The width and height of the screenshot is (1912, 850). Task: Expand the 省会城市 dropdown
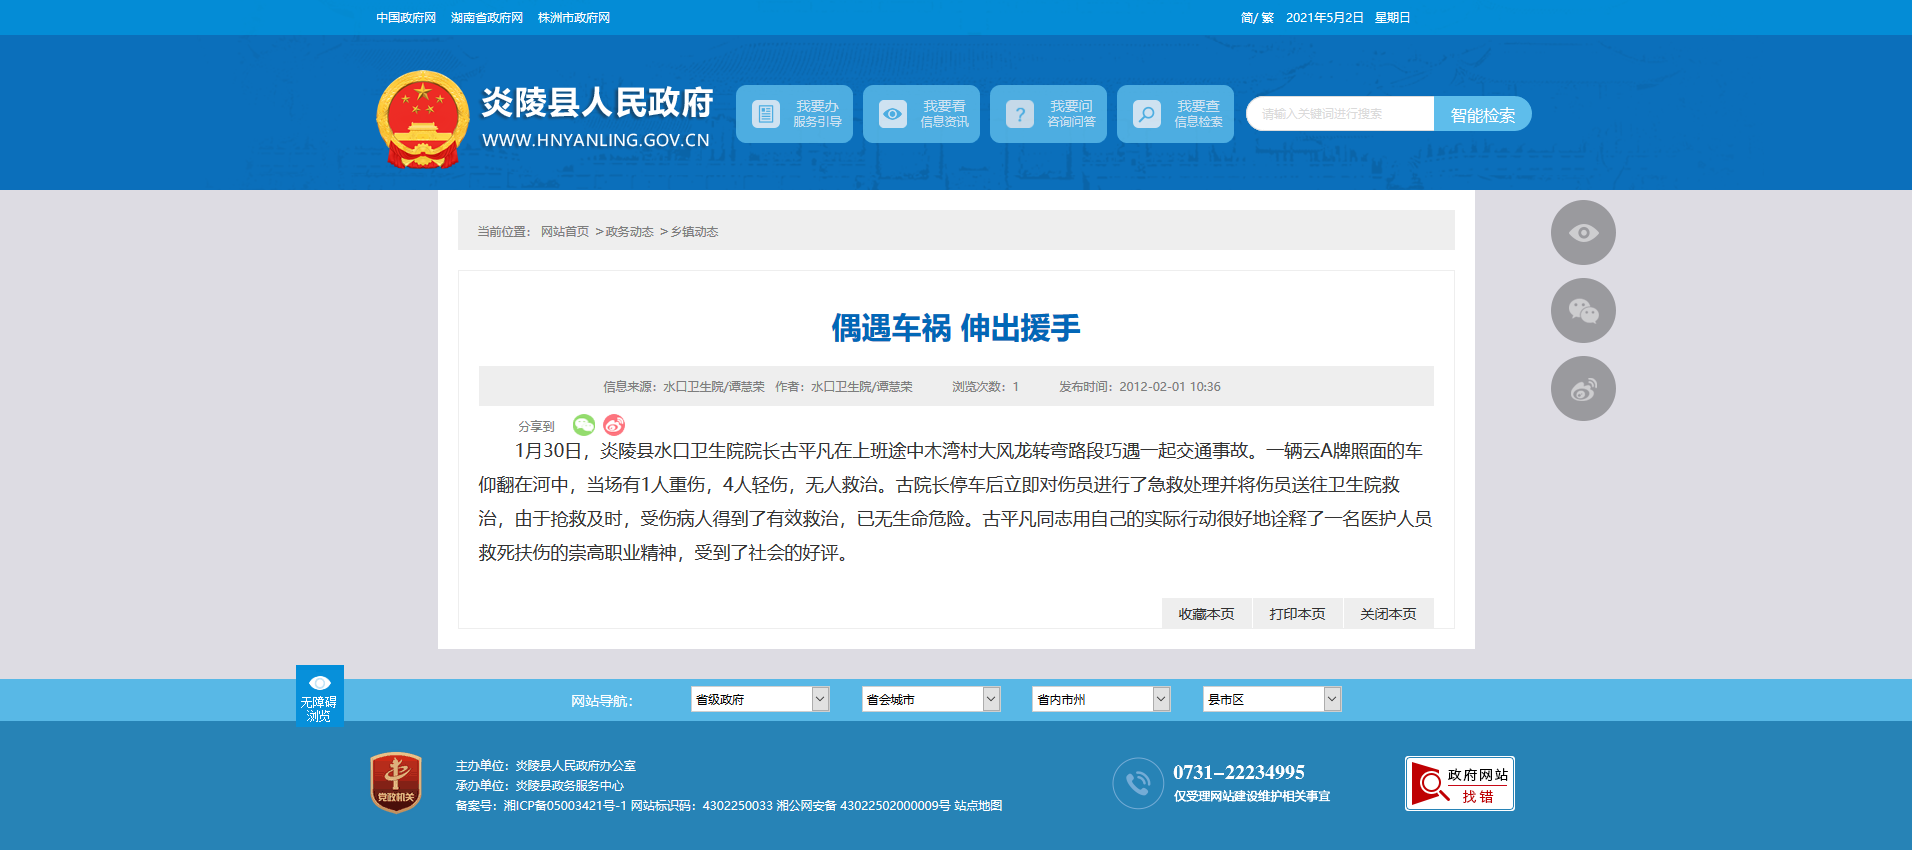[930, 699]
